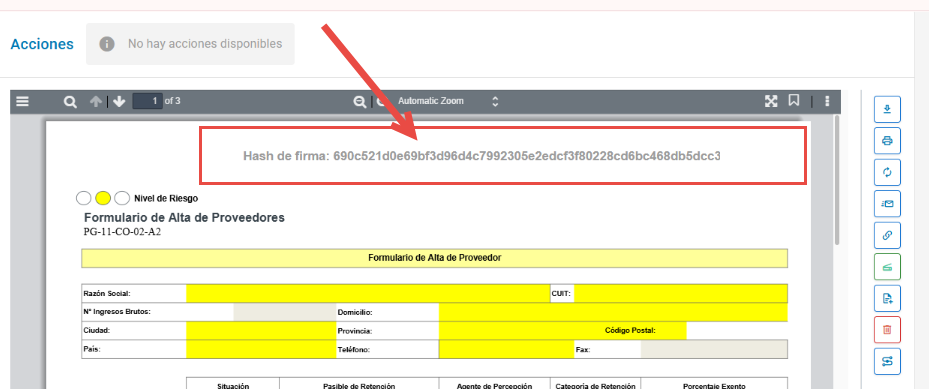Click the Teléfono yellow field
This screenshot has height=389, width=929.
click(x=507, y=349)
